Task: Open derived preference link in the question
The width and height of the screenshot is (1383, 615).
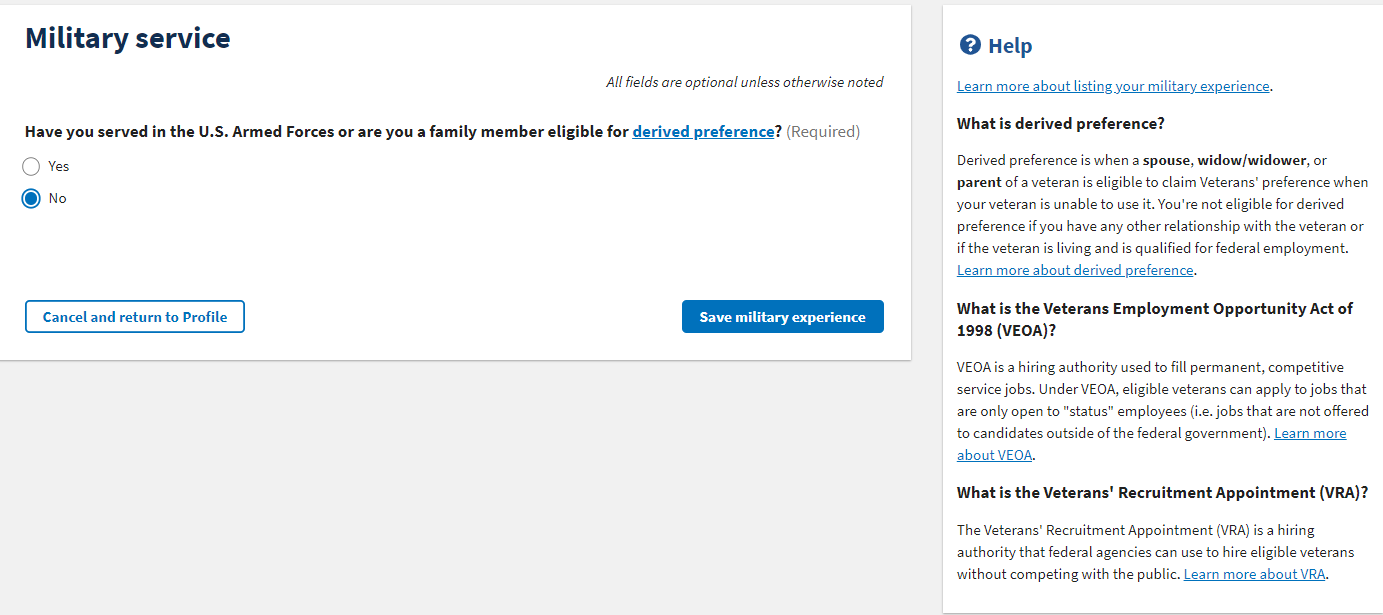Action: point(703,131)
